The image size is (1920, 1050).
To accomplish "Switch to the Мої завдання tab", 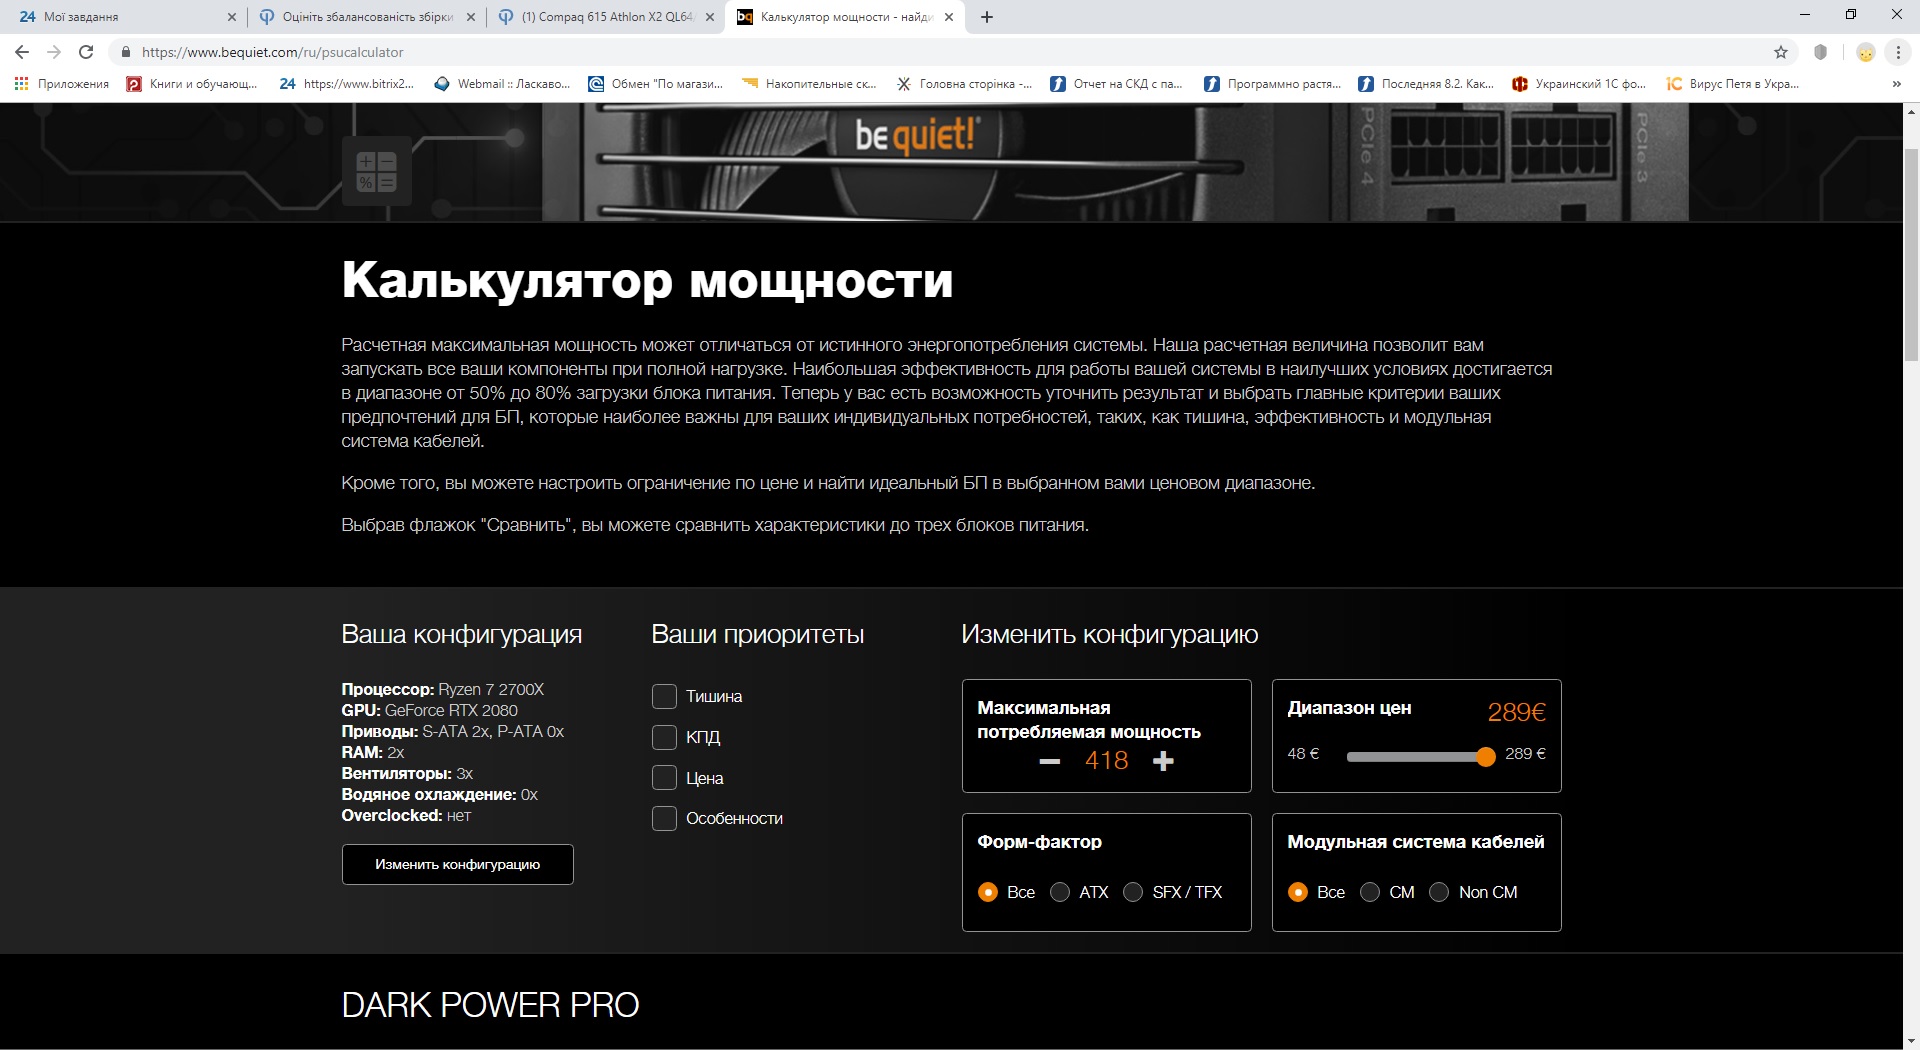I will (120, 17).
